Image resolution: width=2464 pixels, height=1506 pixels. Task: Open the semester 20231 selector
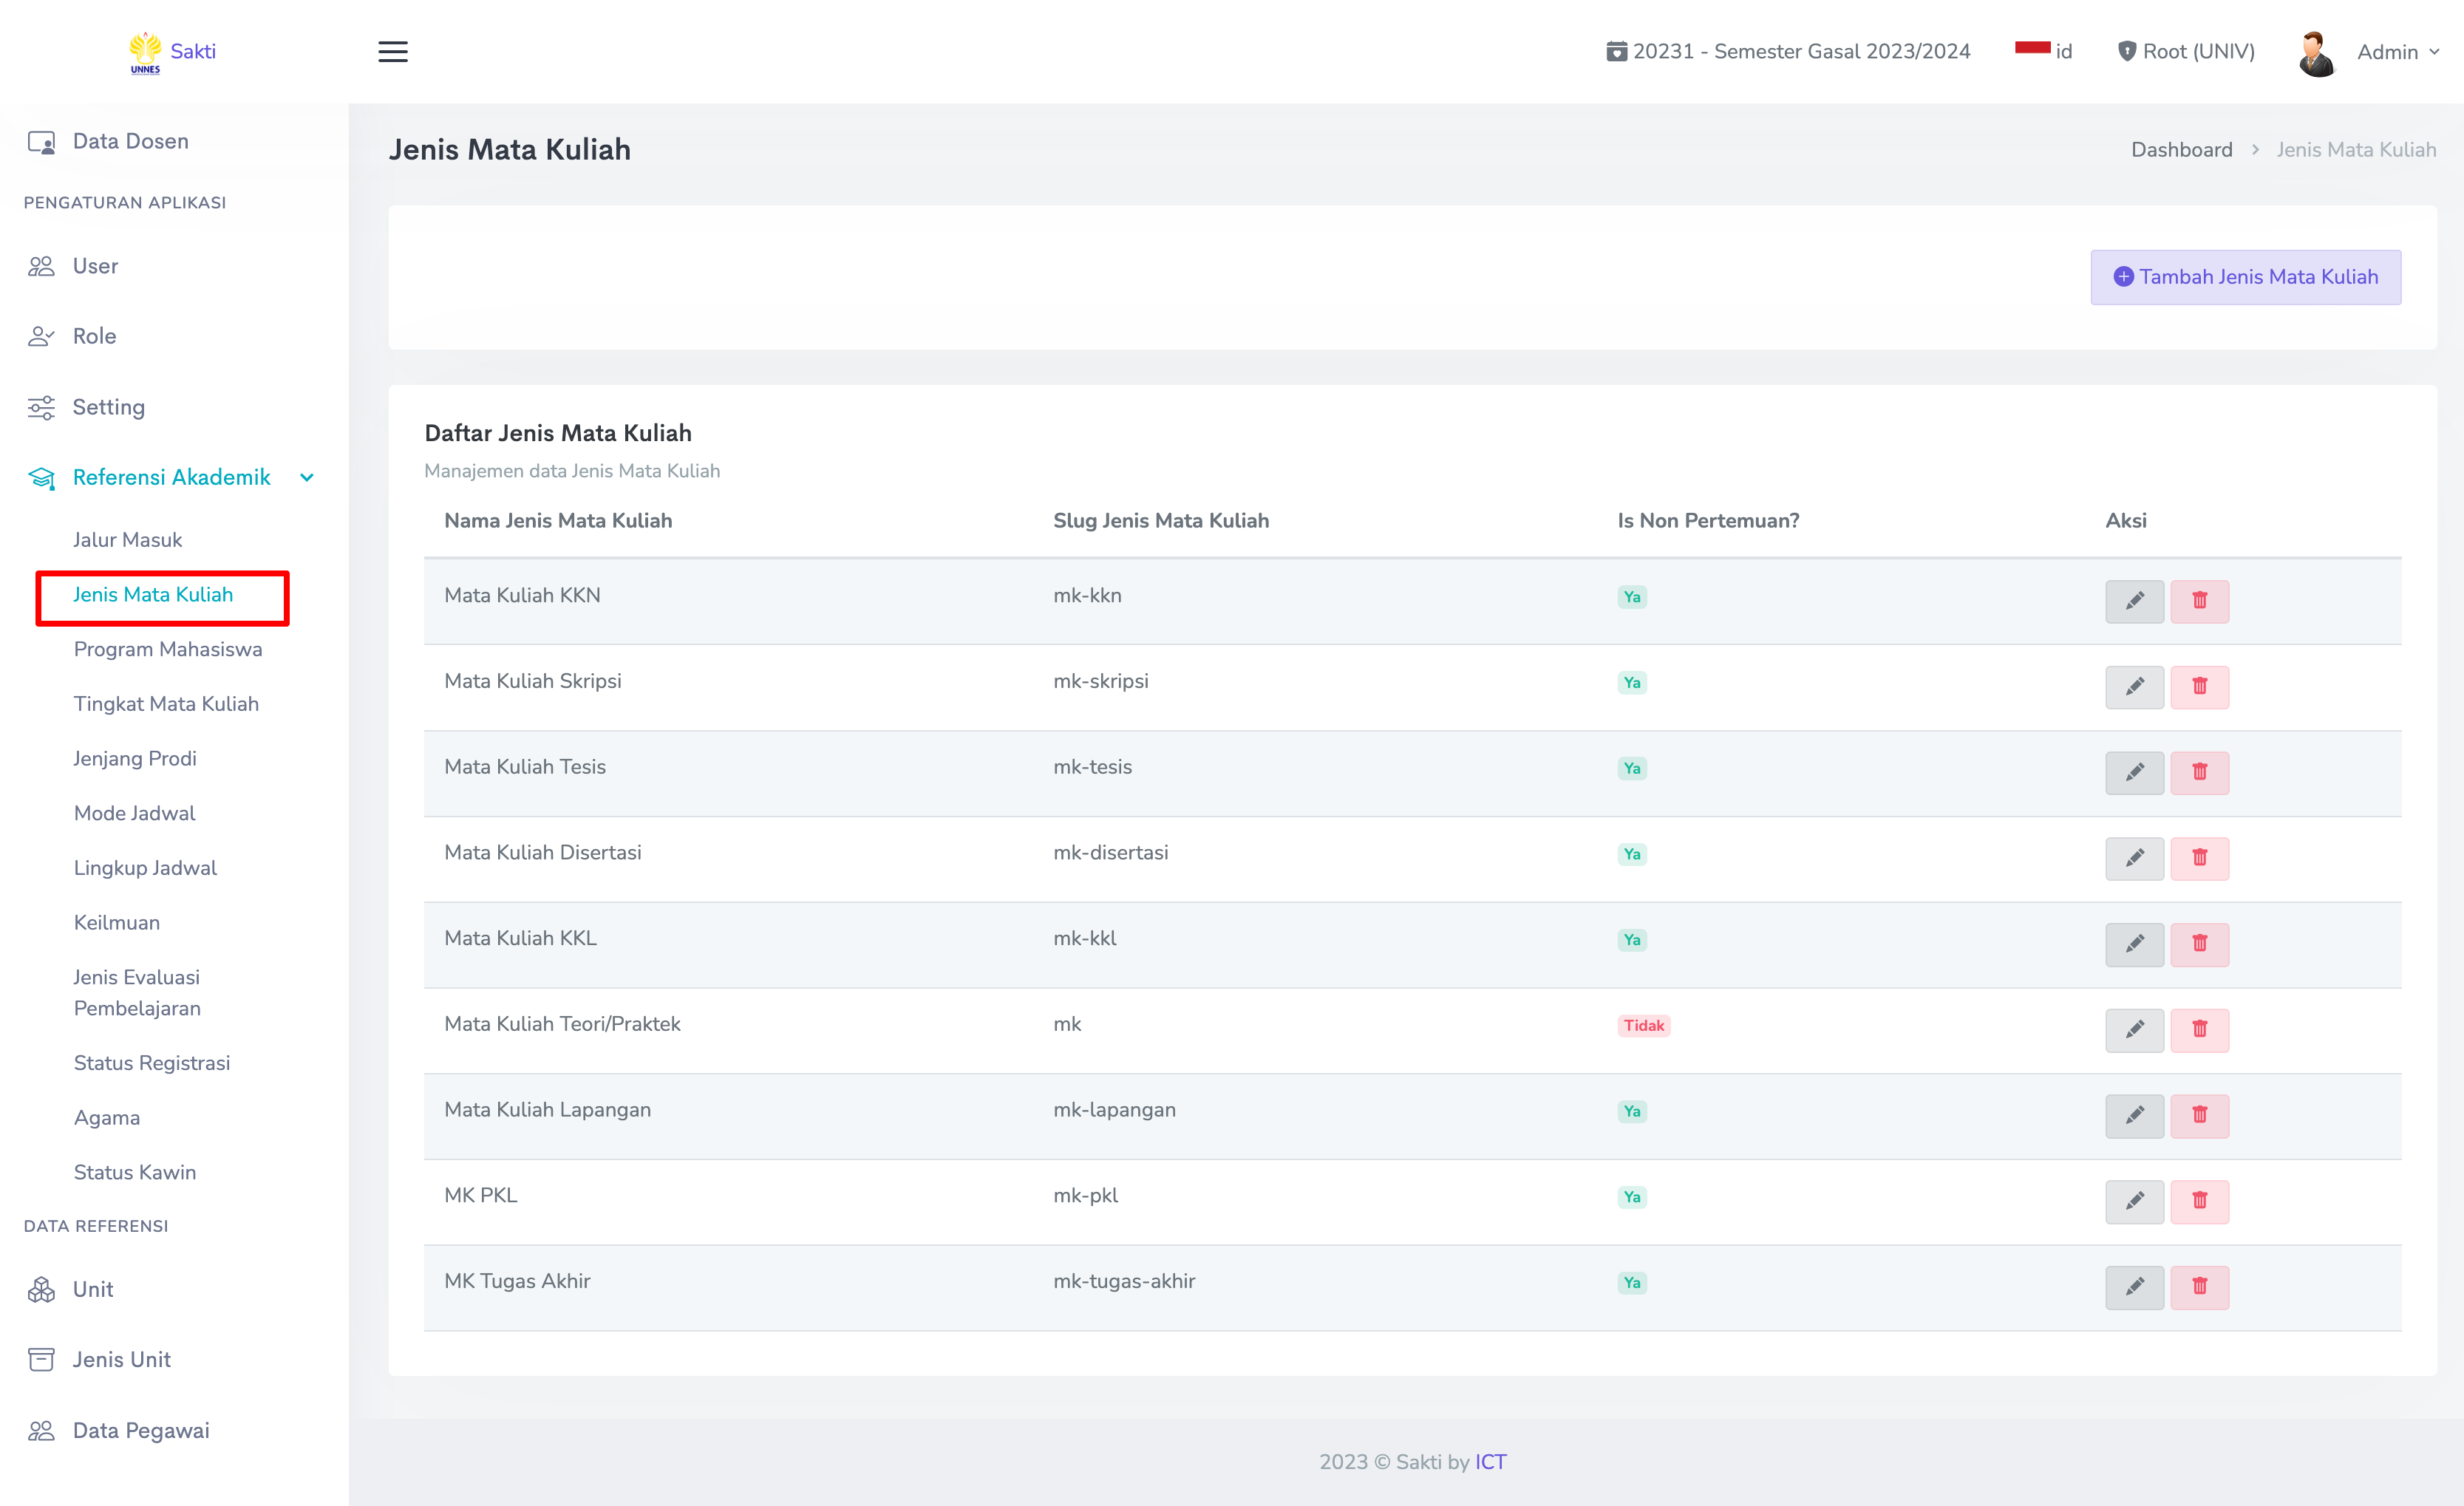tap(1788, 51)
